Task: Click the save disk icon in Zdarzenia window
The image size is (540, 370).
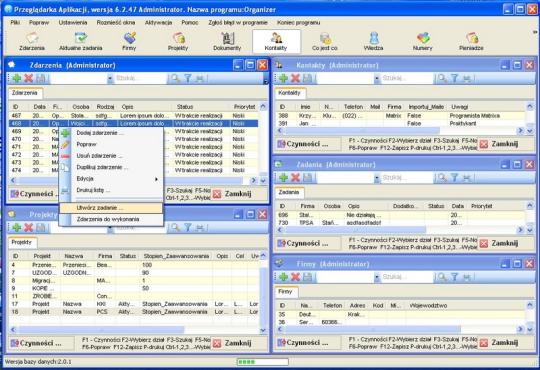Action: (x=41, y=79)
